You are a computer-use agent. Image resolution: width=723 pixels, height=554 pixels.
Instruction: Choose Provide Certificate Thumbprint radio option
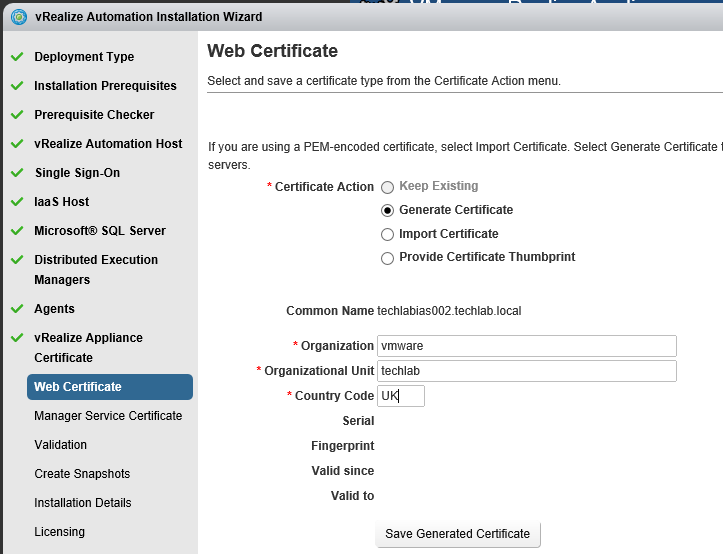point(387,258)
